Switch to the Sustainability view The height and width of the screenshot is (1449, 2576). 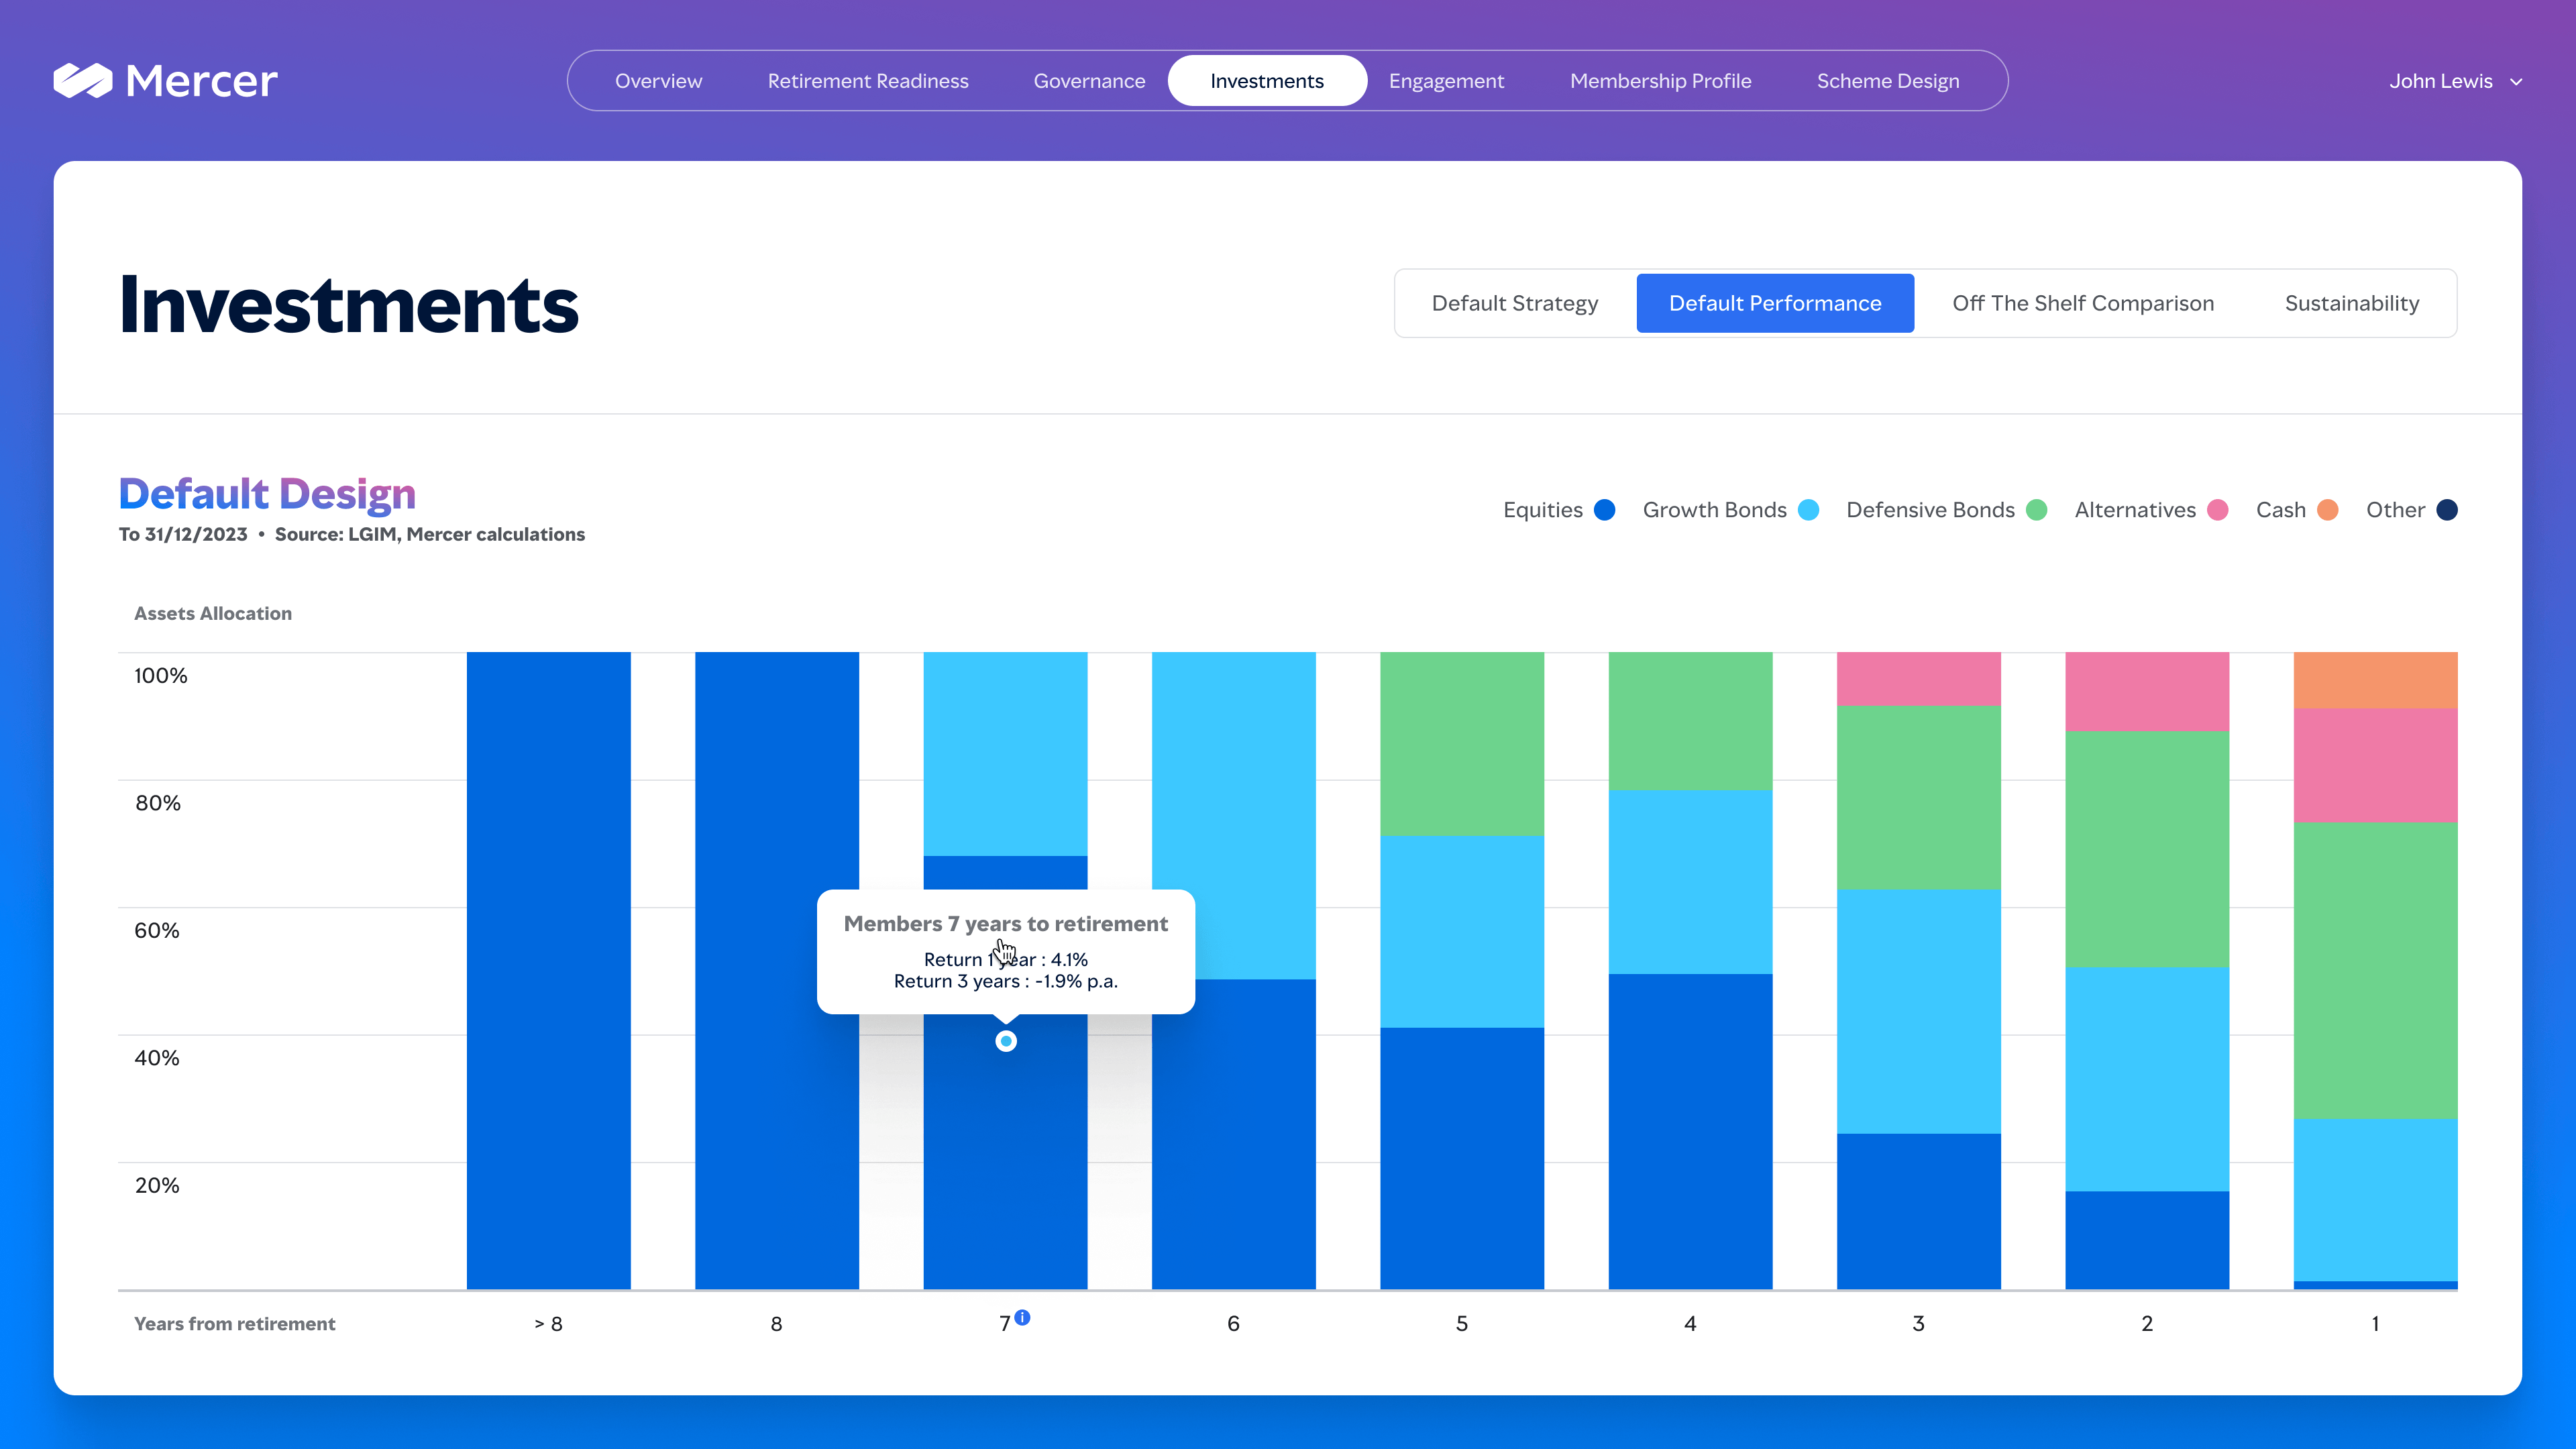click(x=2352, y=303)
